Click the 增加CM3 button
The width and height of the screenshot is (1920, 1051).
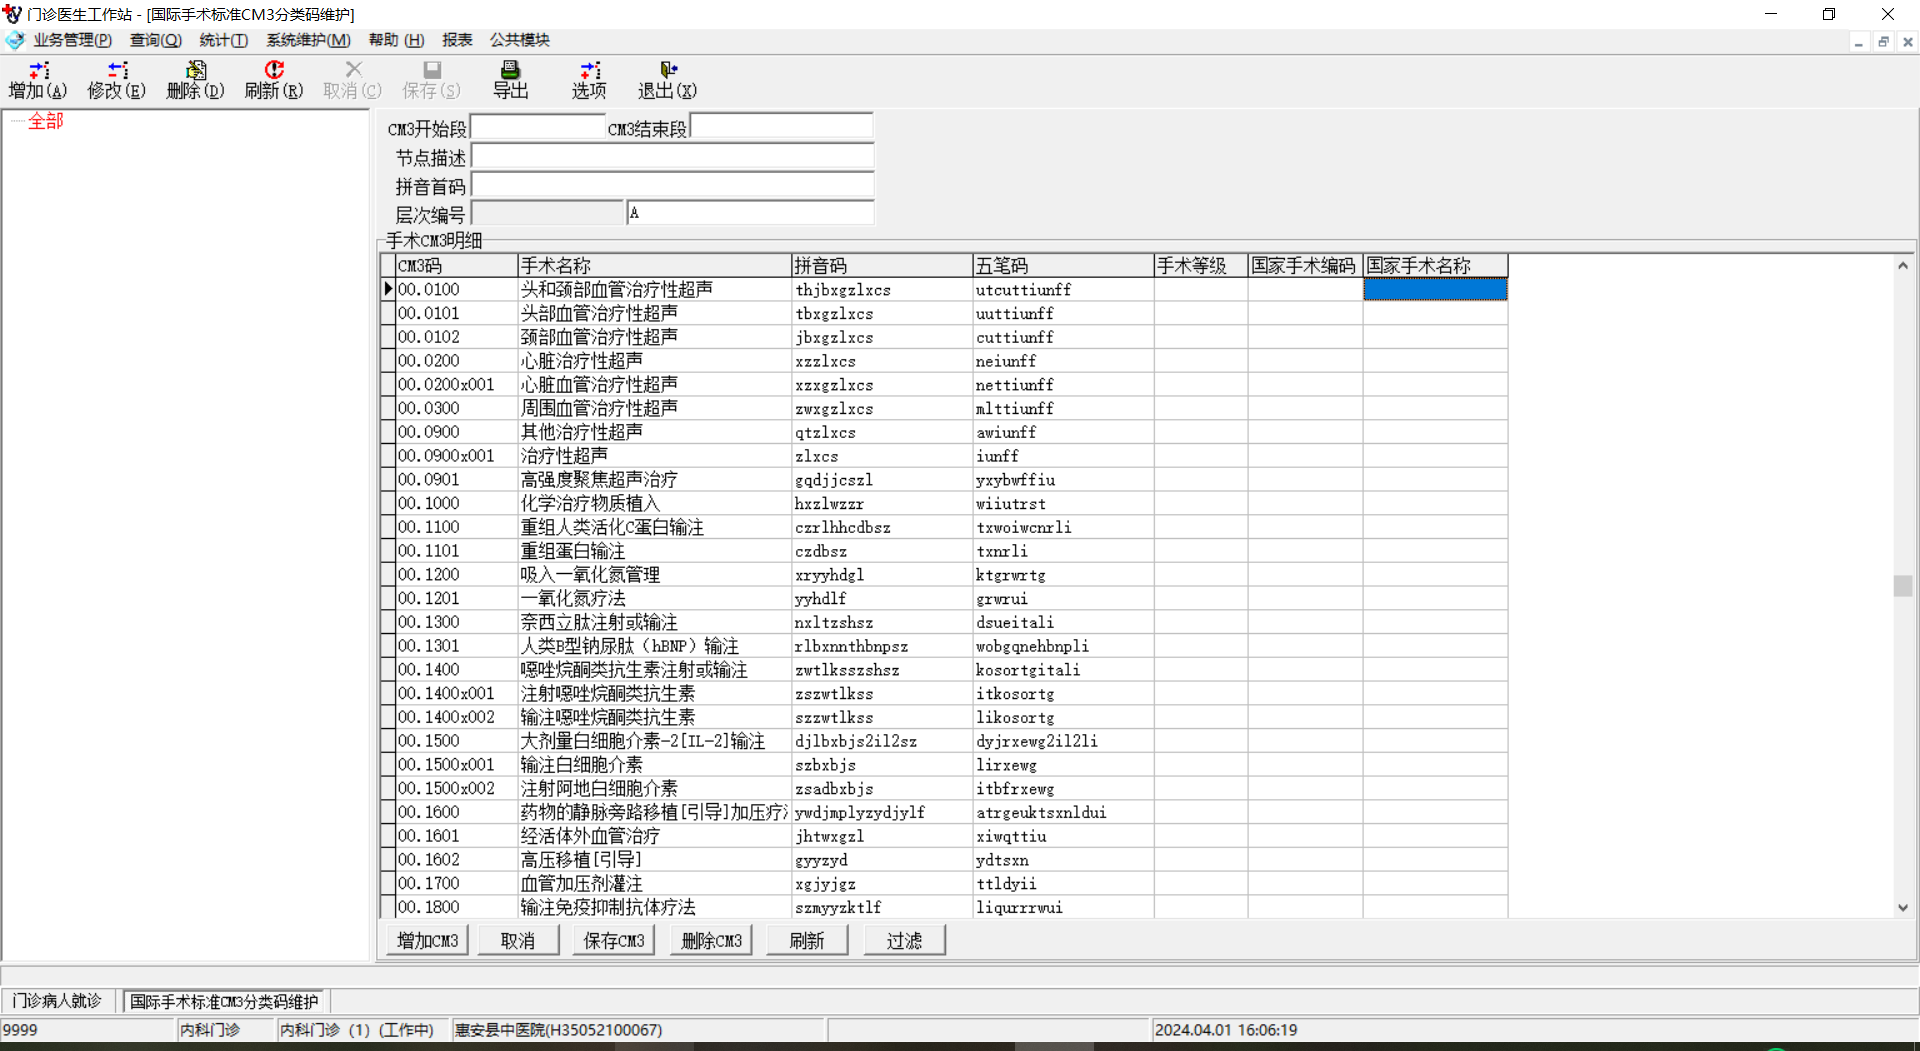click(x=427, y=941)
